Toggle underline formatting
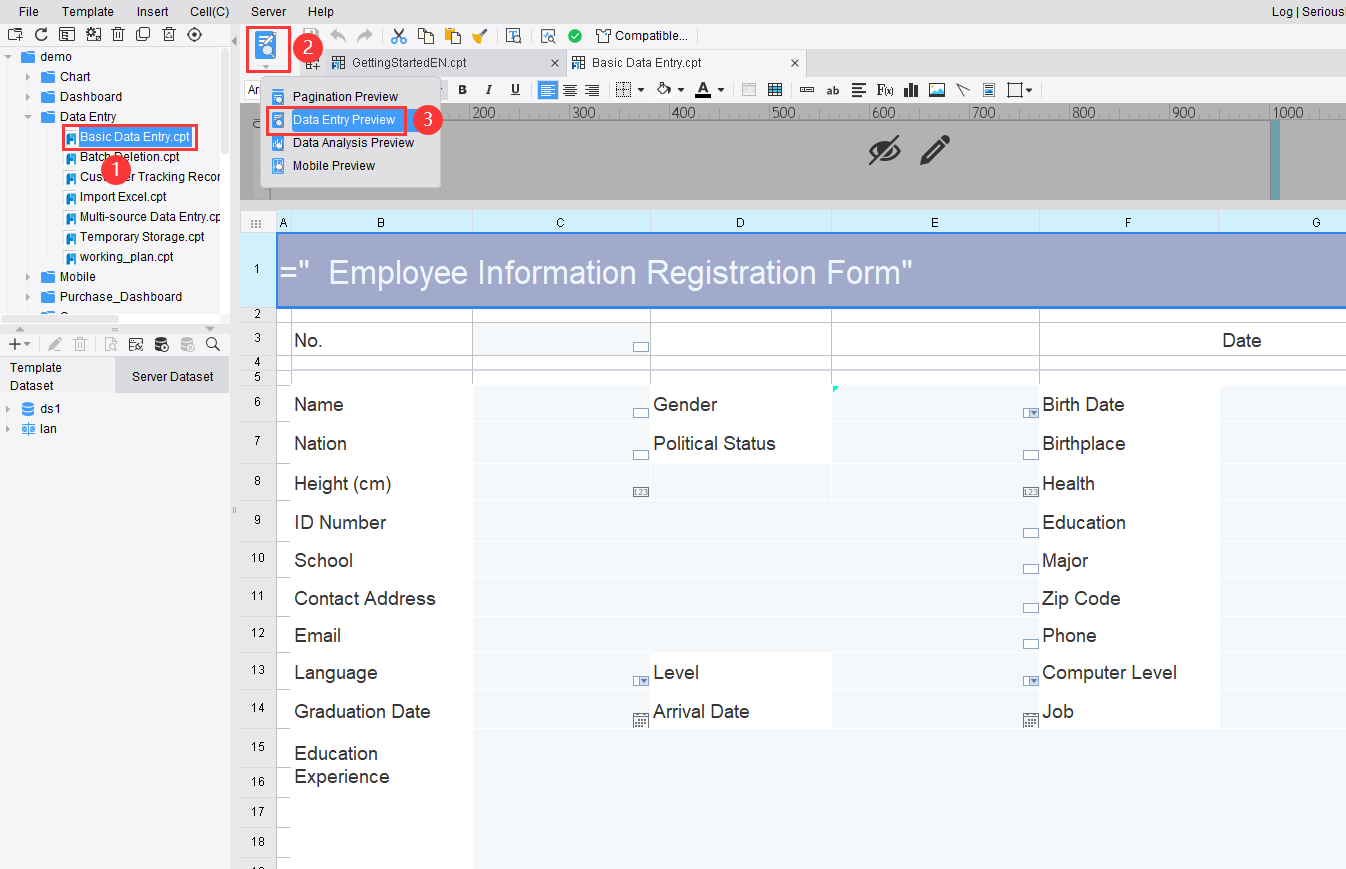This screenshot has height=869, width=1346. (x=513, y=90)
